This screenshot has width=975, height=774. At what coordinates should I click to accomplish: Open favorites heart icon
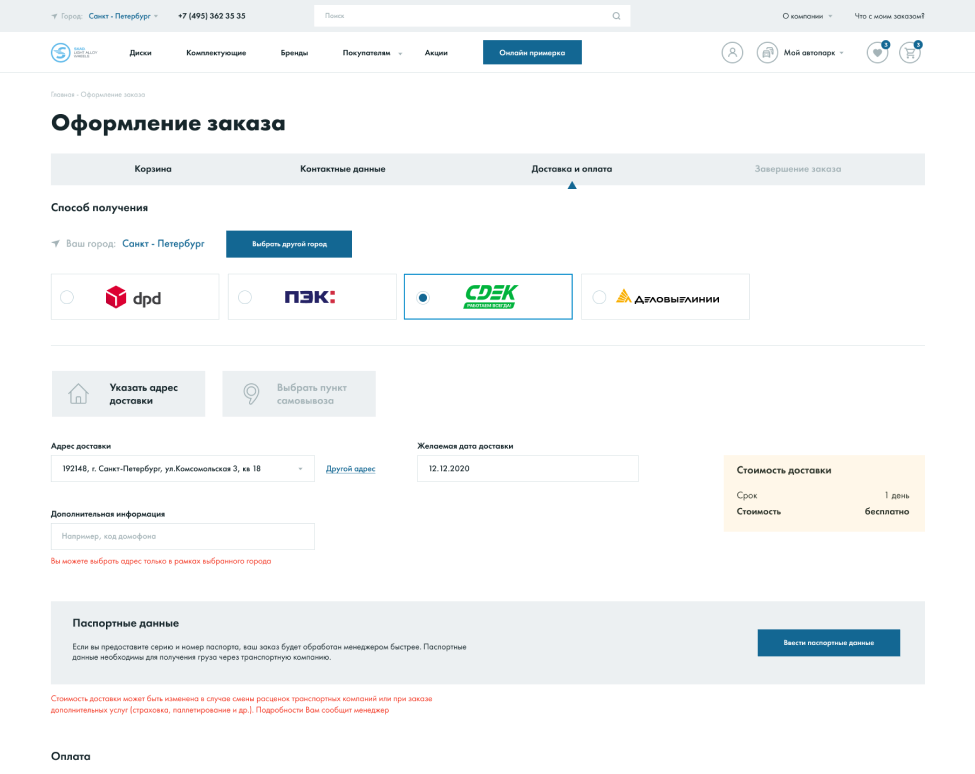coord(877,53)
